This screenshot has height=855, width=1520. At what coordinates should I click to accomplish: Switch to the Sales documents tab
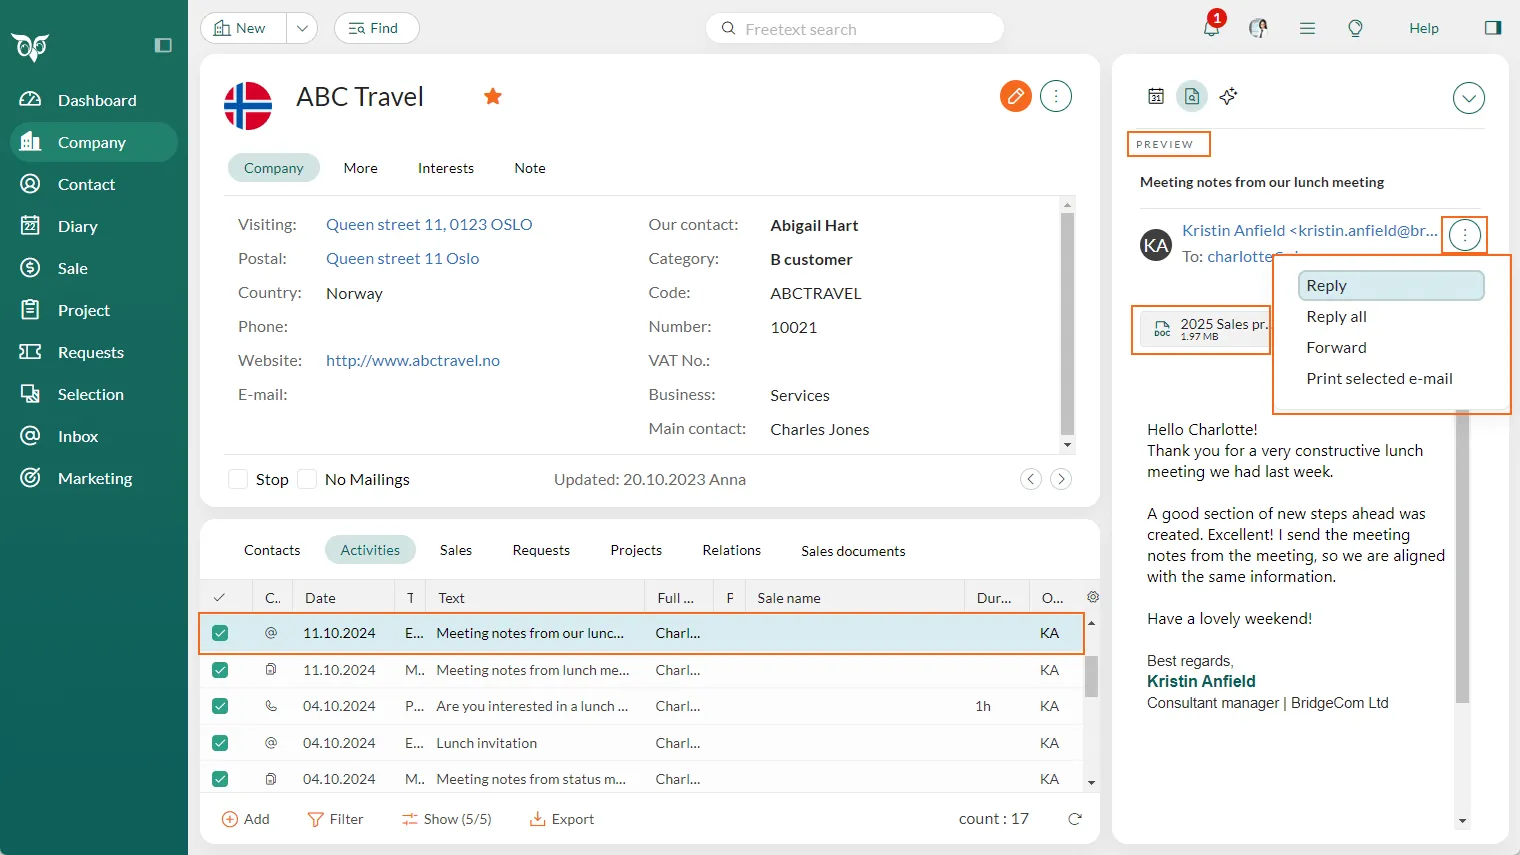[853, 551]
